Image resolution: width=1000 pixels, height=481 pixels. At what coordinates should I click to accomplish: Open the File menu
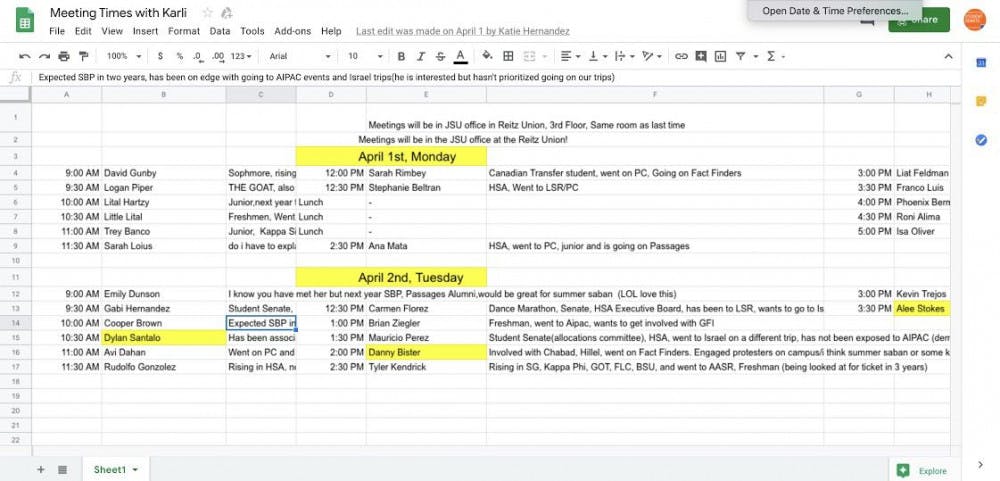(x=57, y=31)
